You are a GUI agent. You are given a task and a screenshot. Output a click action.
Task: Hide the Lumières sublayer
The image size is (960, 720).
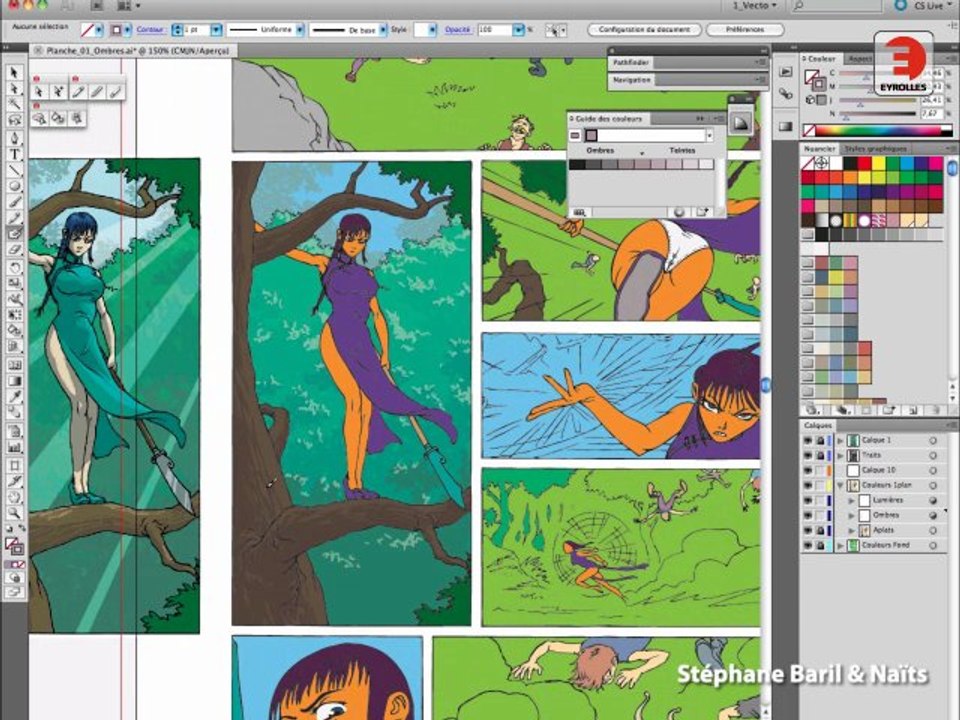pyautogui.click(x=808, y=500)
